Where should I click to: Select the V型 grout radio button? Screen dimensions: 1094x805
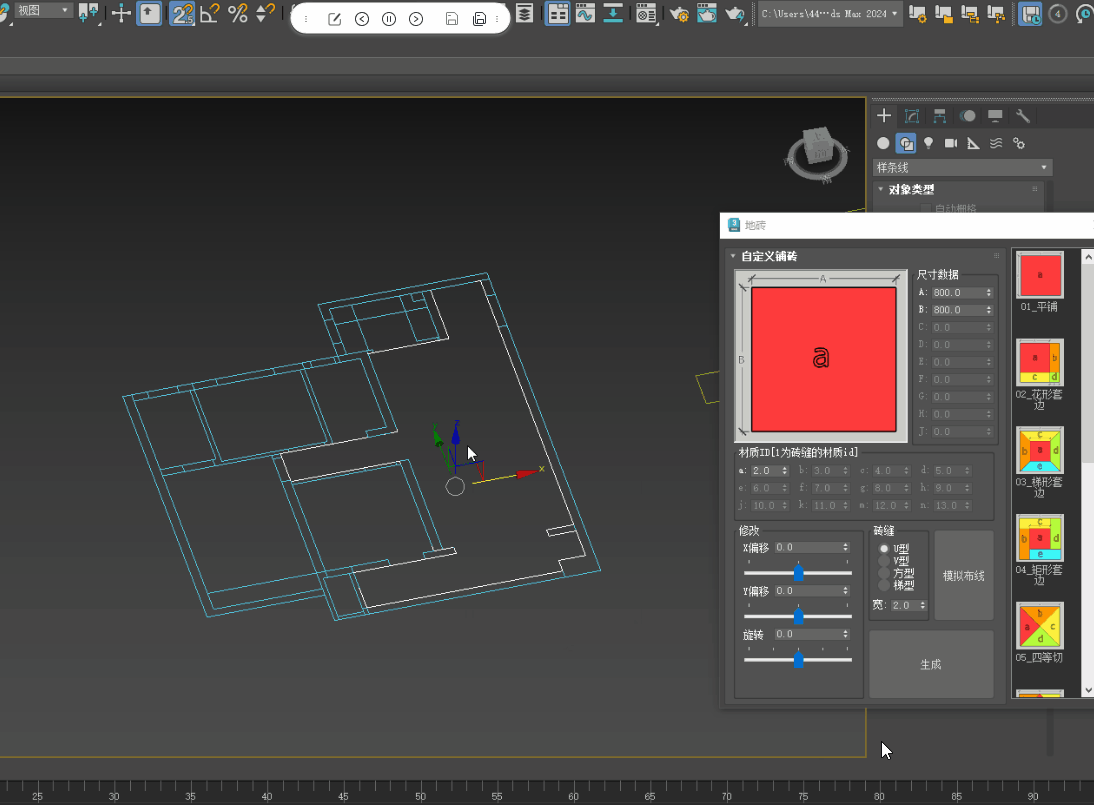tap(884, 561)
